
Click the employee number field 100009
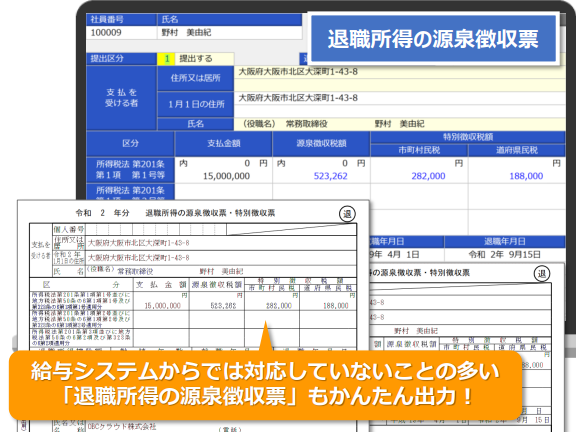coord(122,33)
